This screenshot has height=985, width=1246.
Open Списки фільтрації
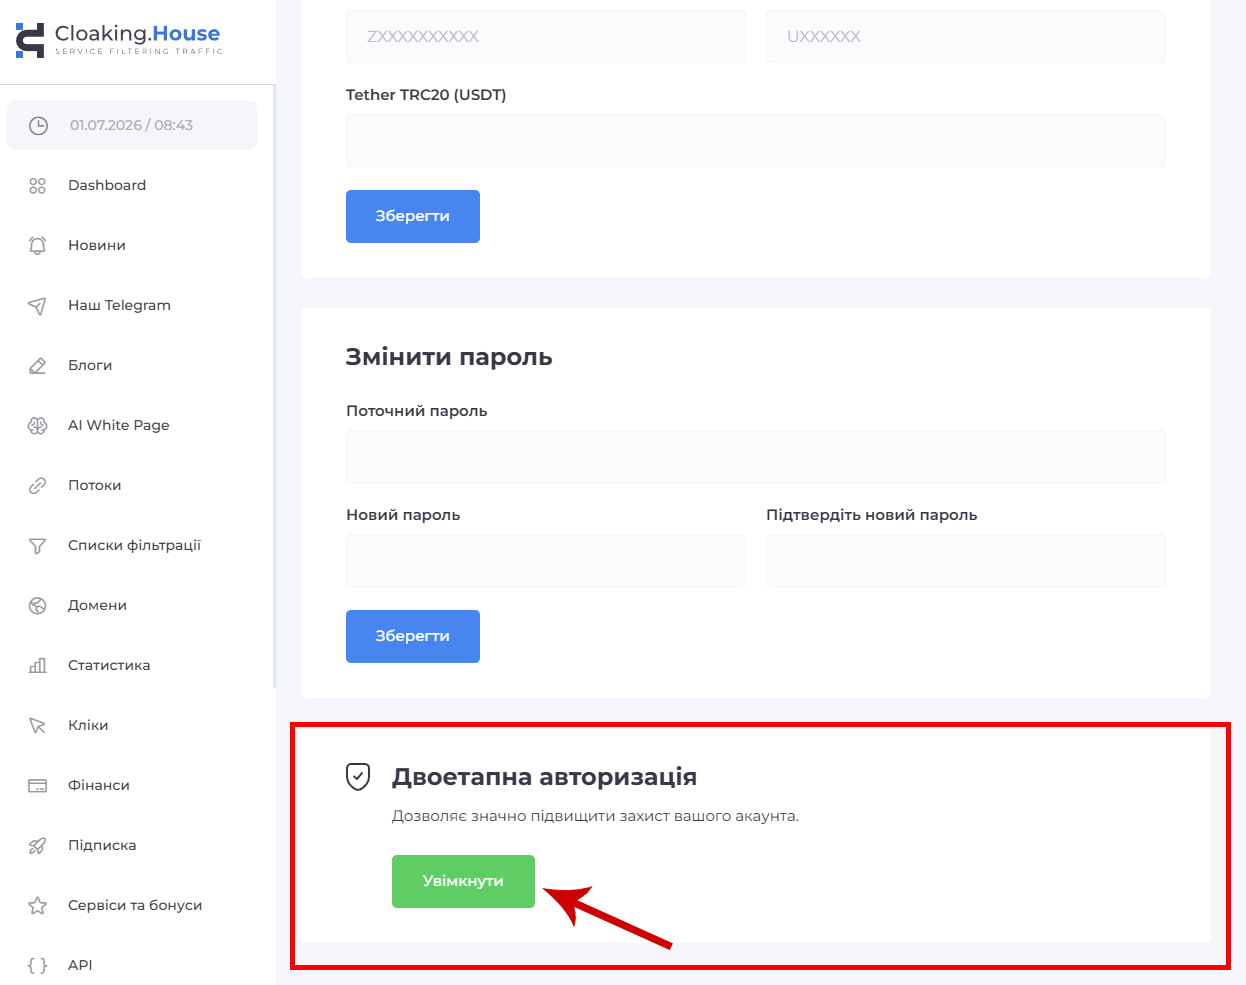tap(134, 545)
